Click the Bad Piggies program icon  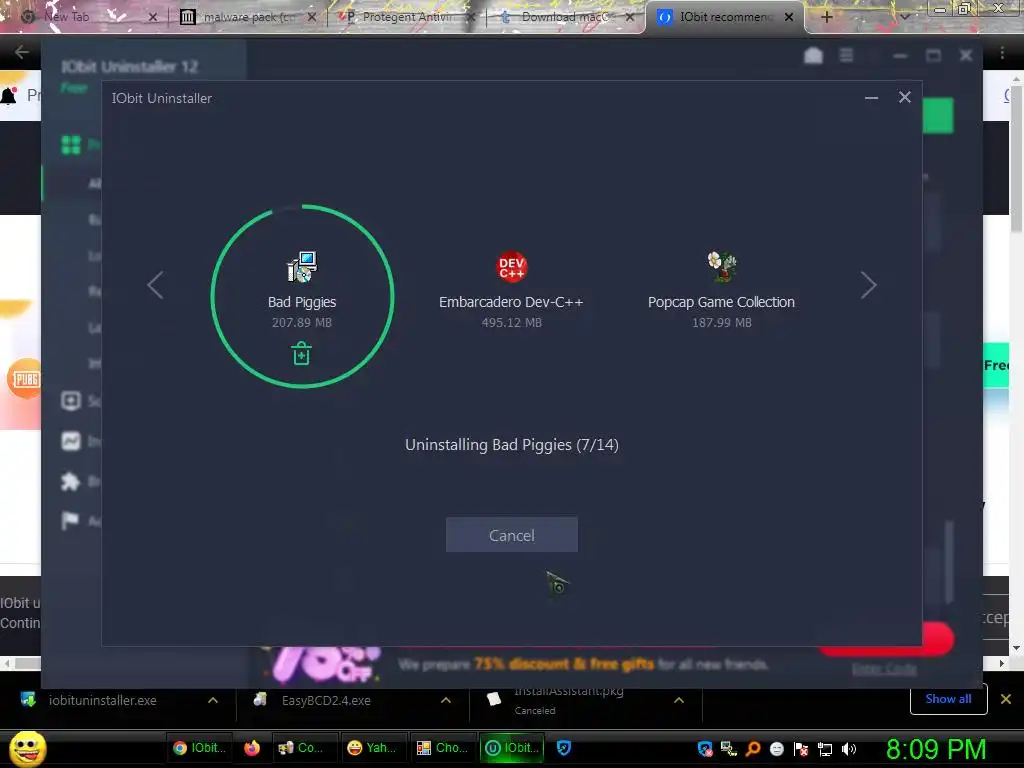[302, 266]
